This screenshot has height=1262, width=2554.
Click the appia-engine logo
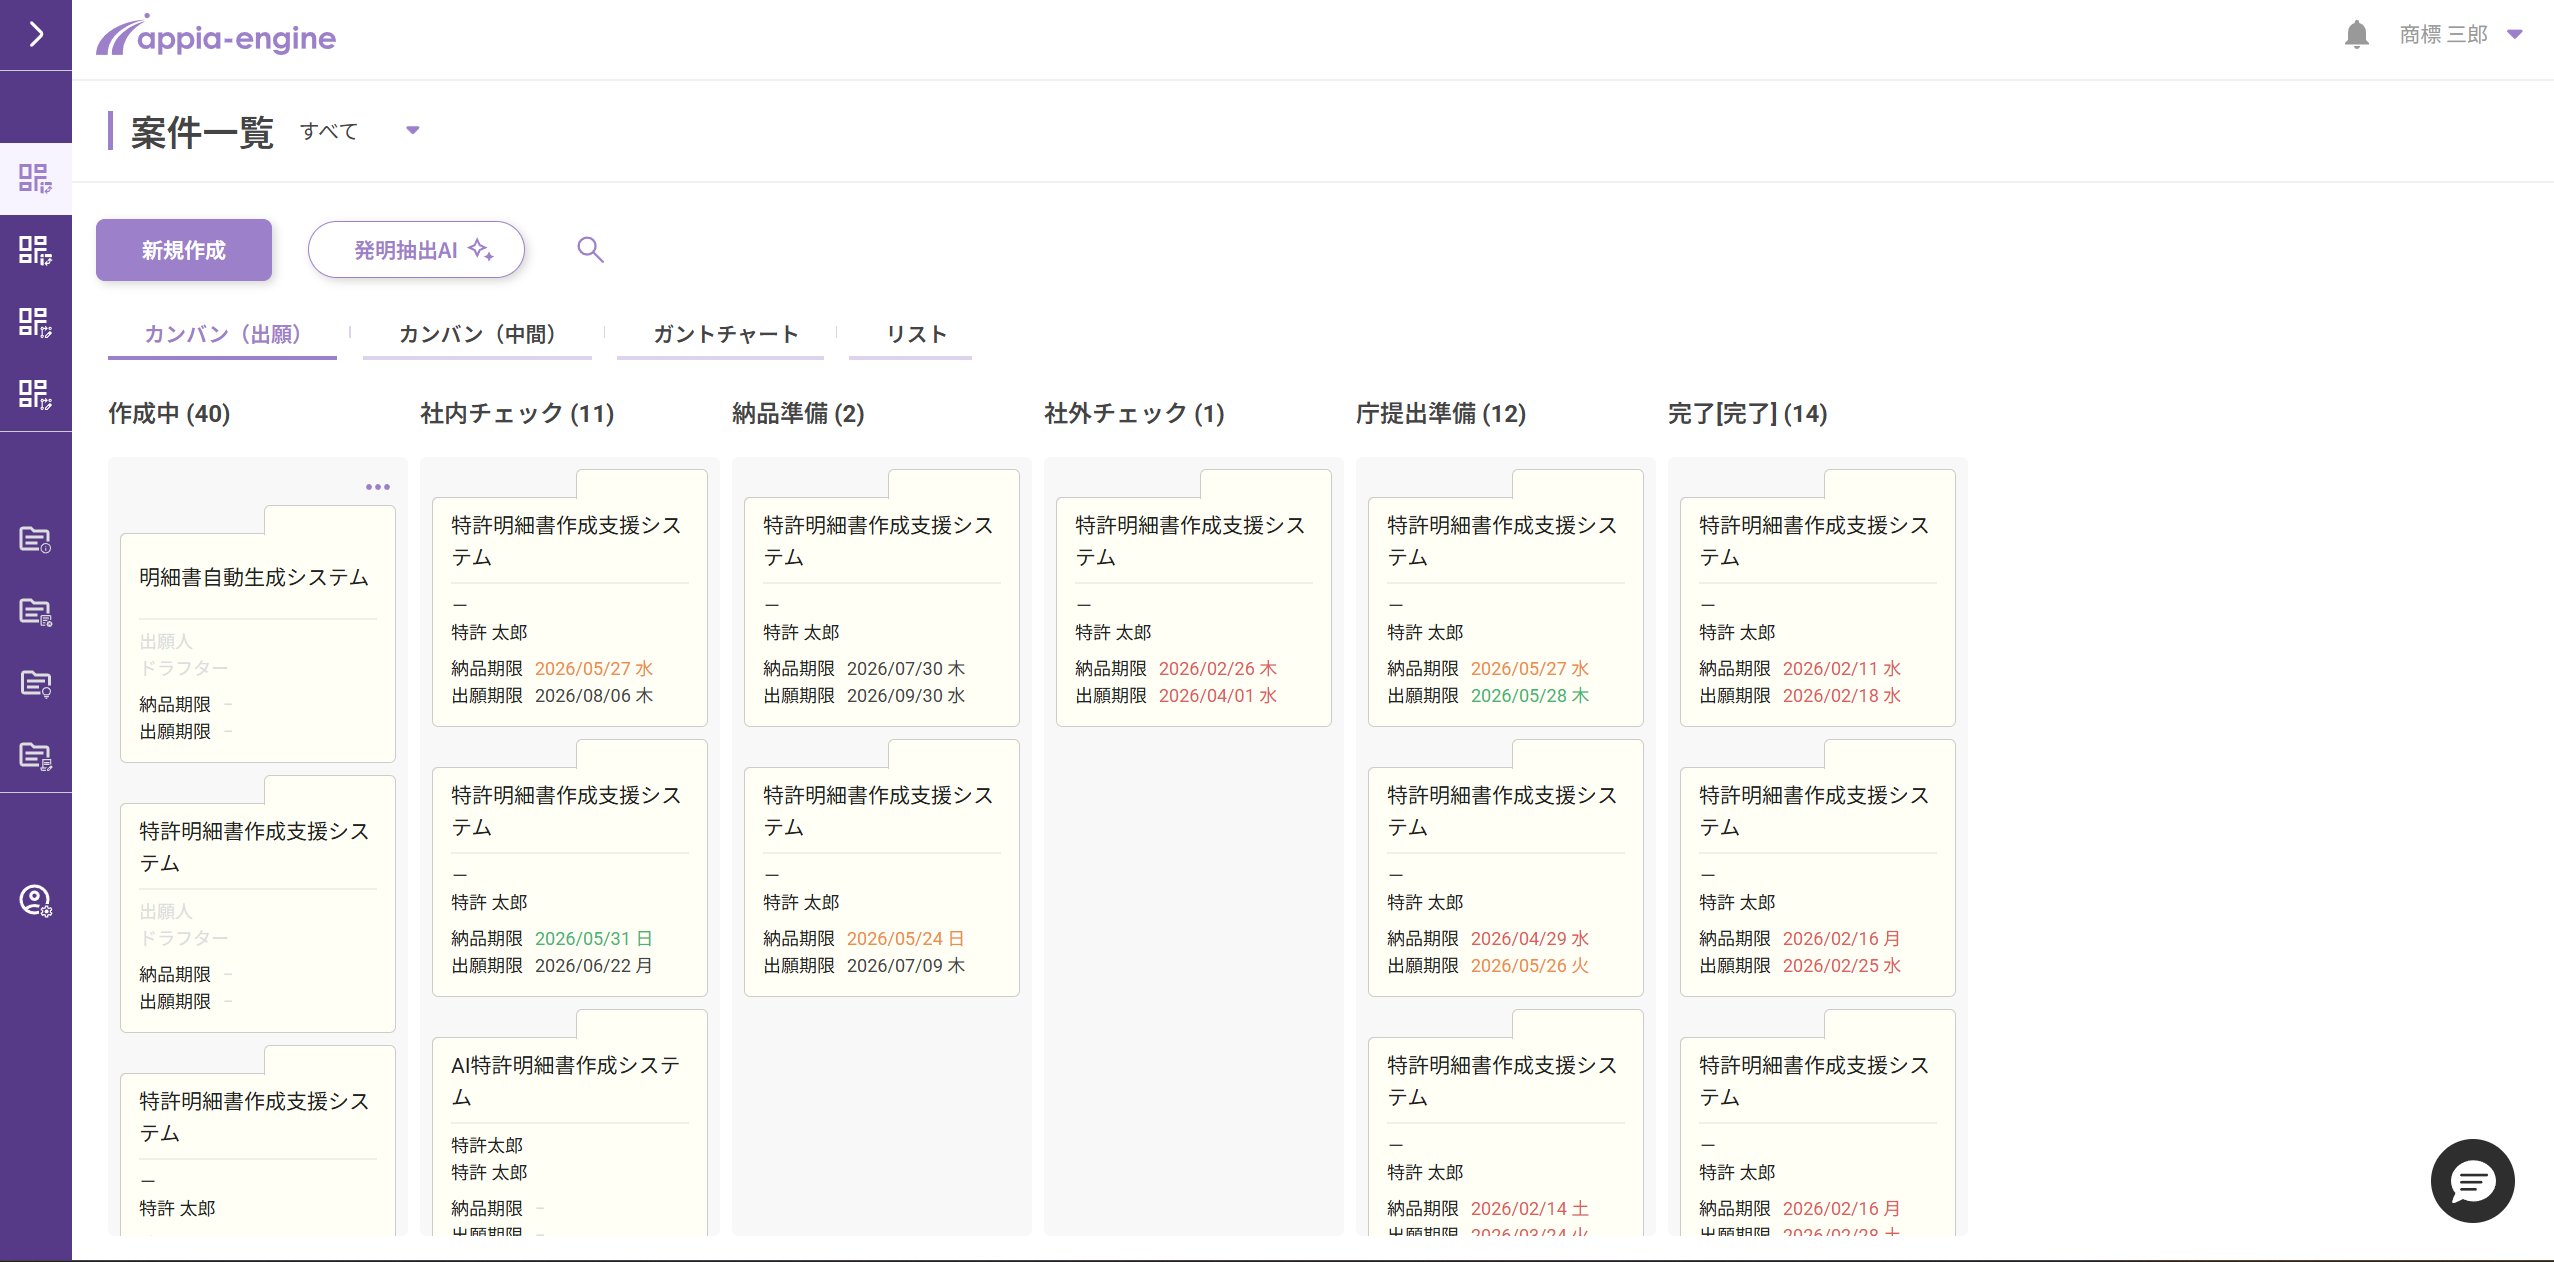216,37
